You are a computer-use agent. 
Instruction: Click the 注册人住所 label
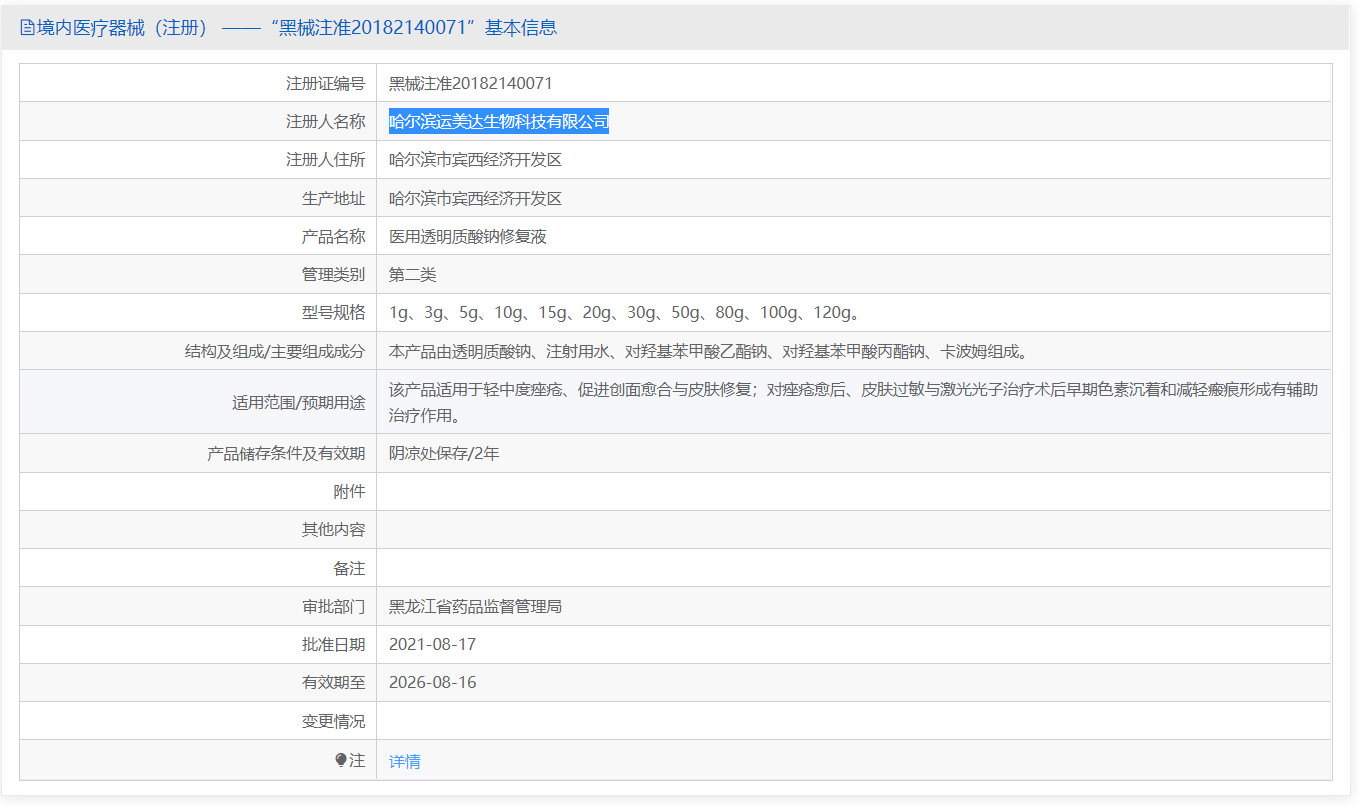[326, 160]
